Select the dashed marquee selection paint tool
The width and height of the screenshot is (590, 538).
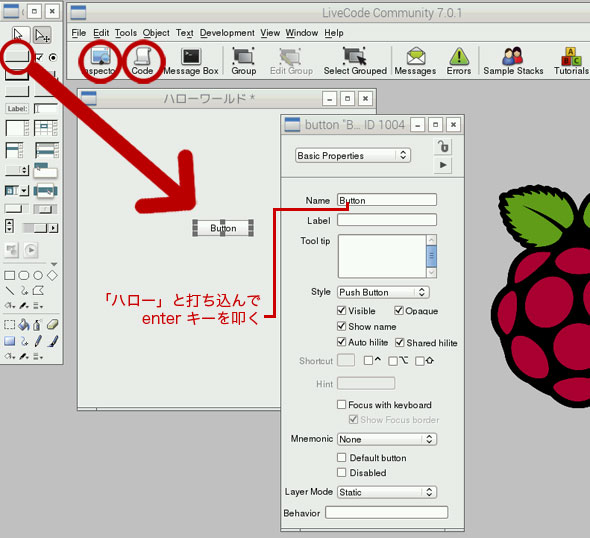[x=10, y=325]
